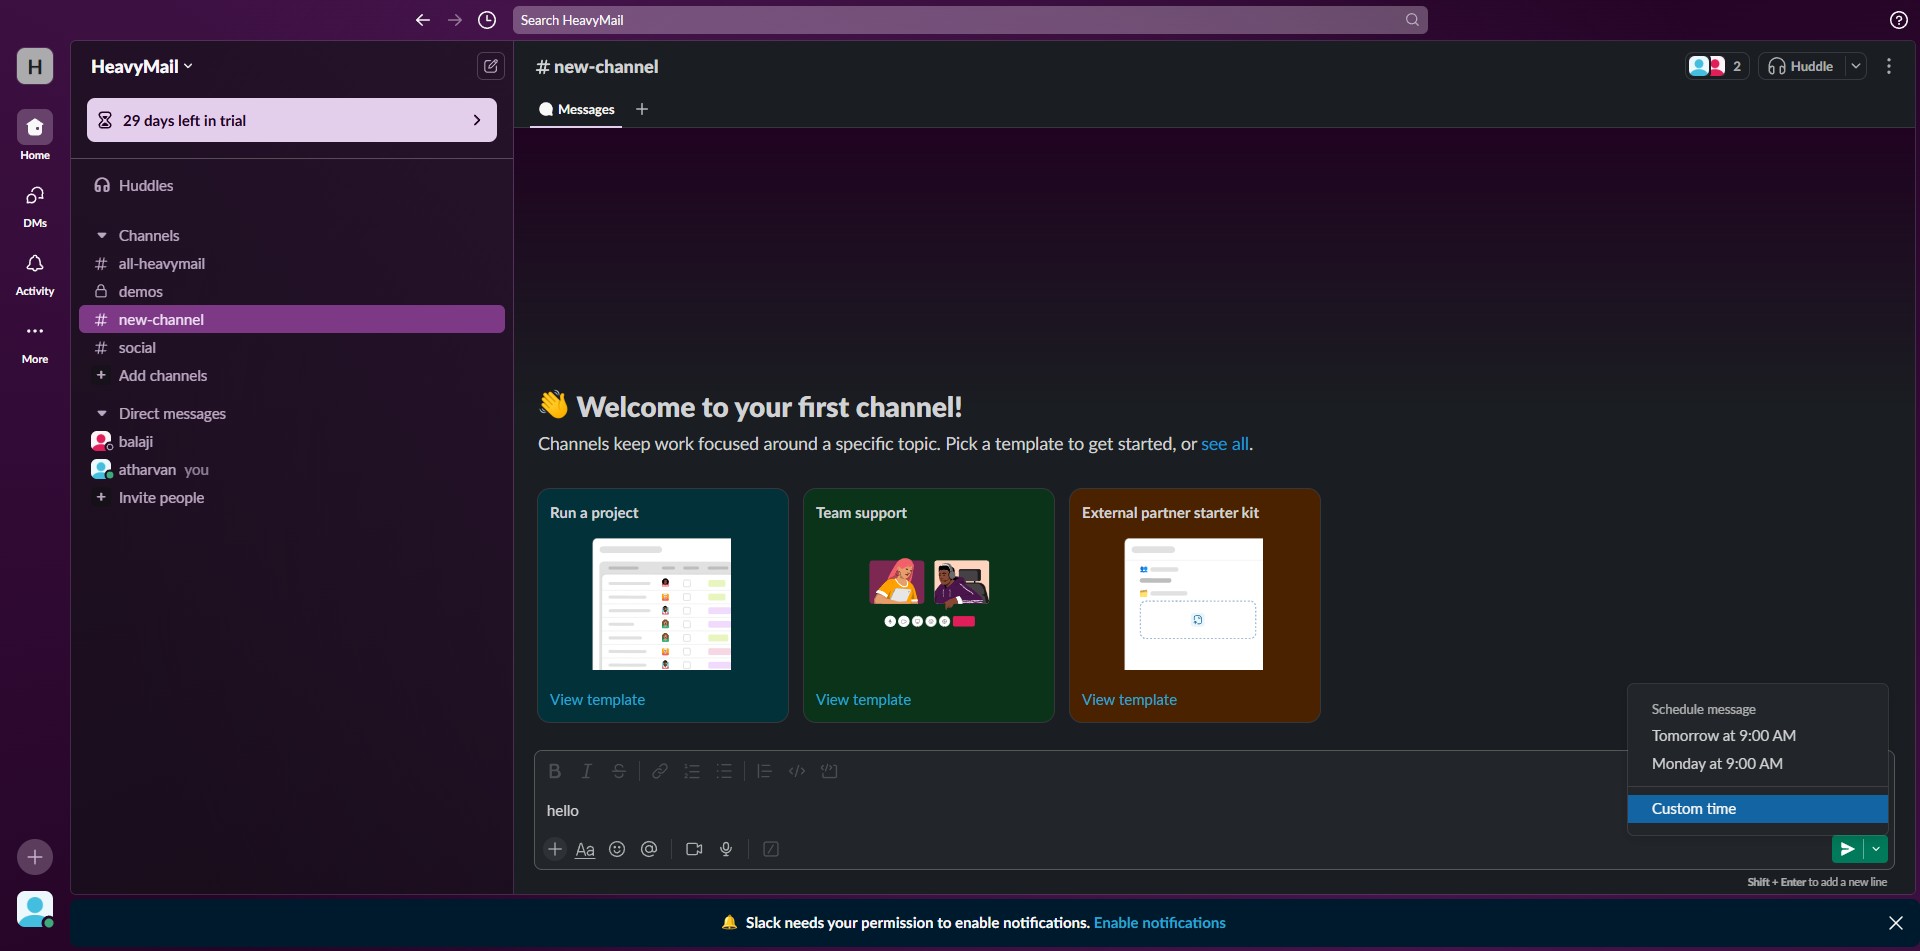Screen dimensions: 1920x951
Task: Open the send options dropdown arrow
Action: [1876, 849]
